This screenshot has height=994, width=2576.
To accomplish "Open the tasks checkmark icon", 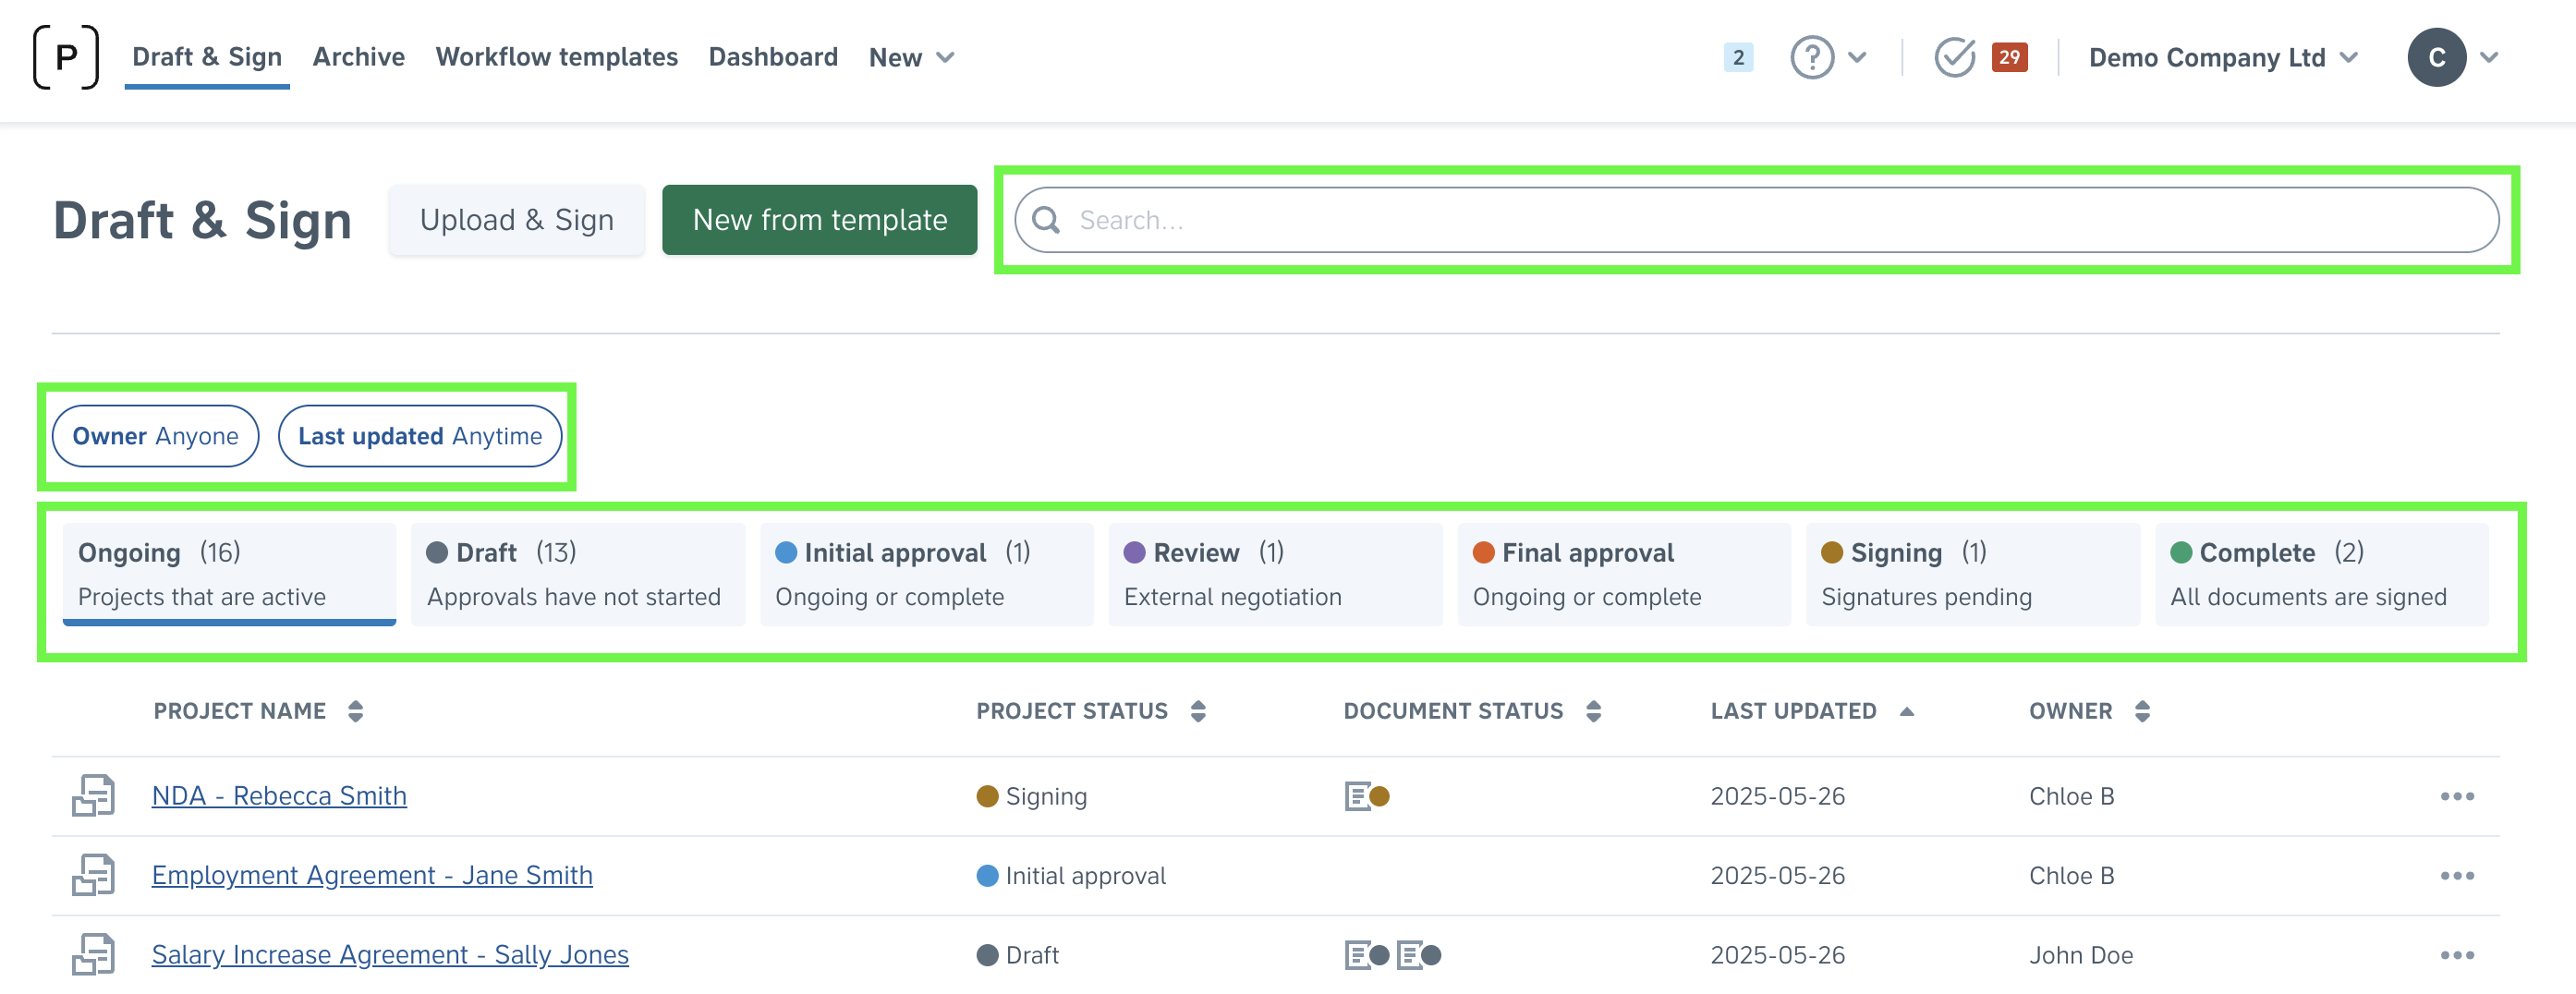I will coord(1954,57).
